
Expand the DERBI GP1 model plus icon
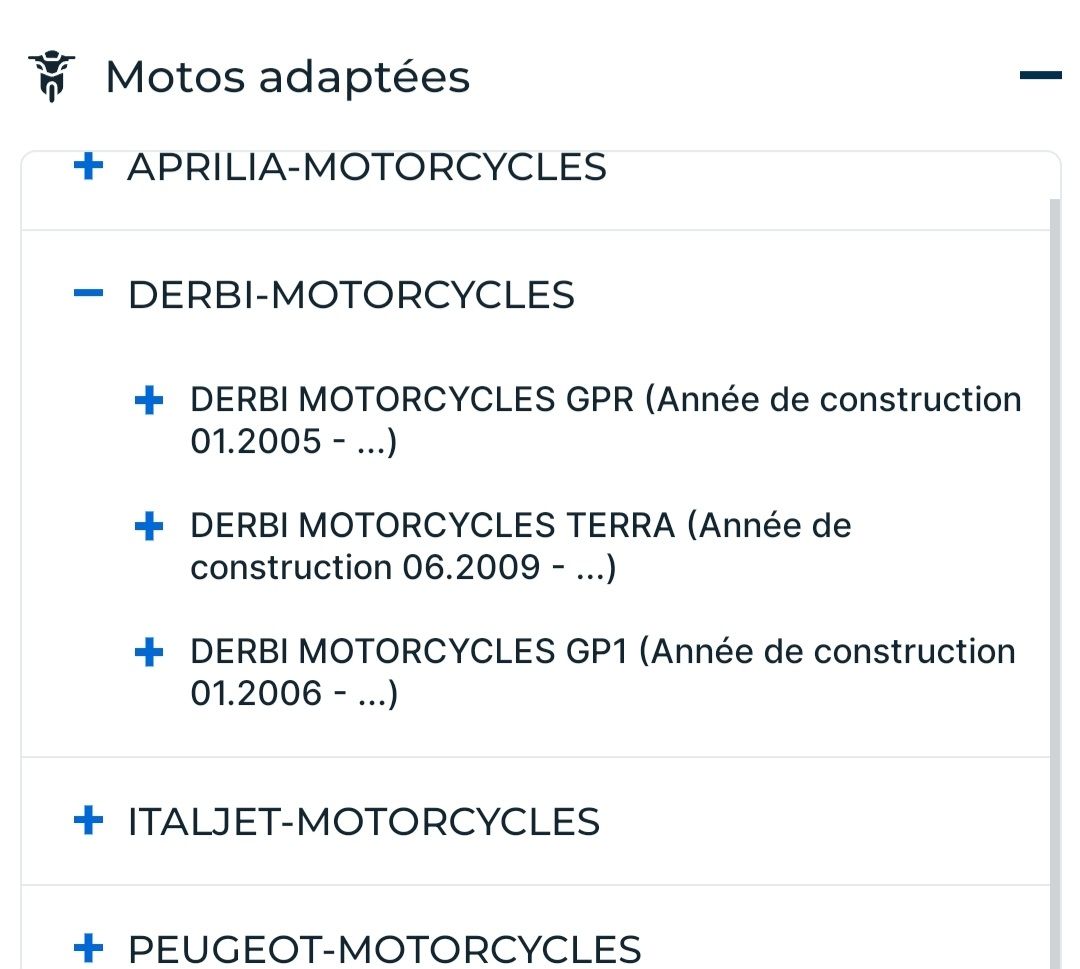[x=148, y=653]
